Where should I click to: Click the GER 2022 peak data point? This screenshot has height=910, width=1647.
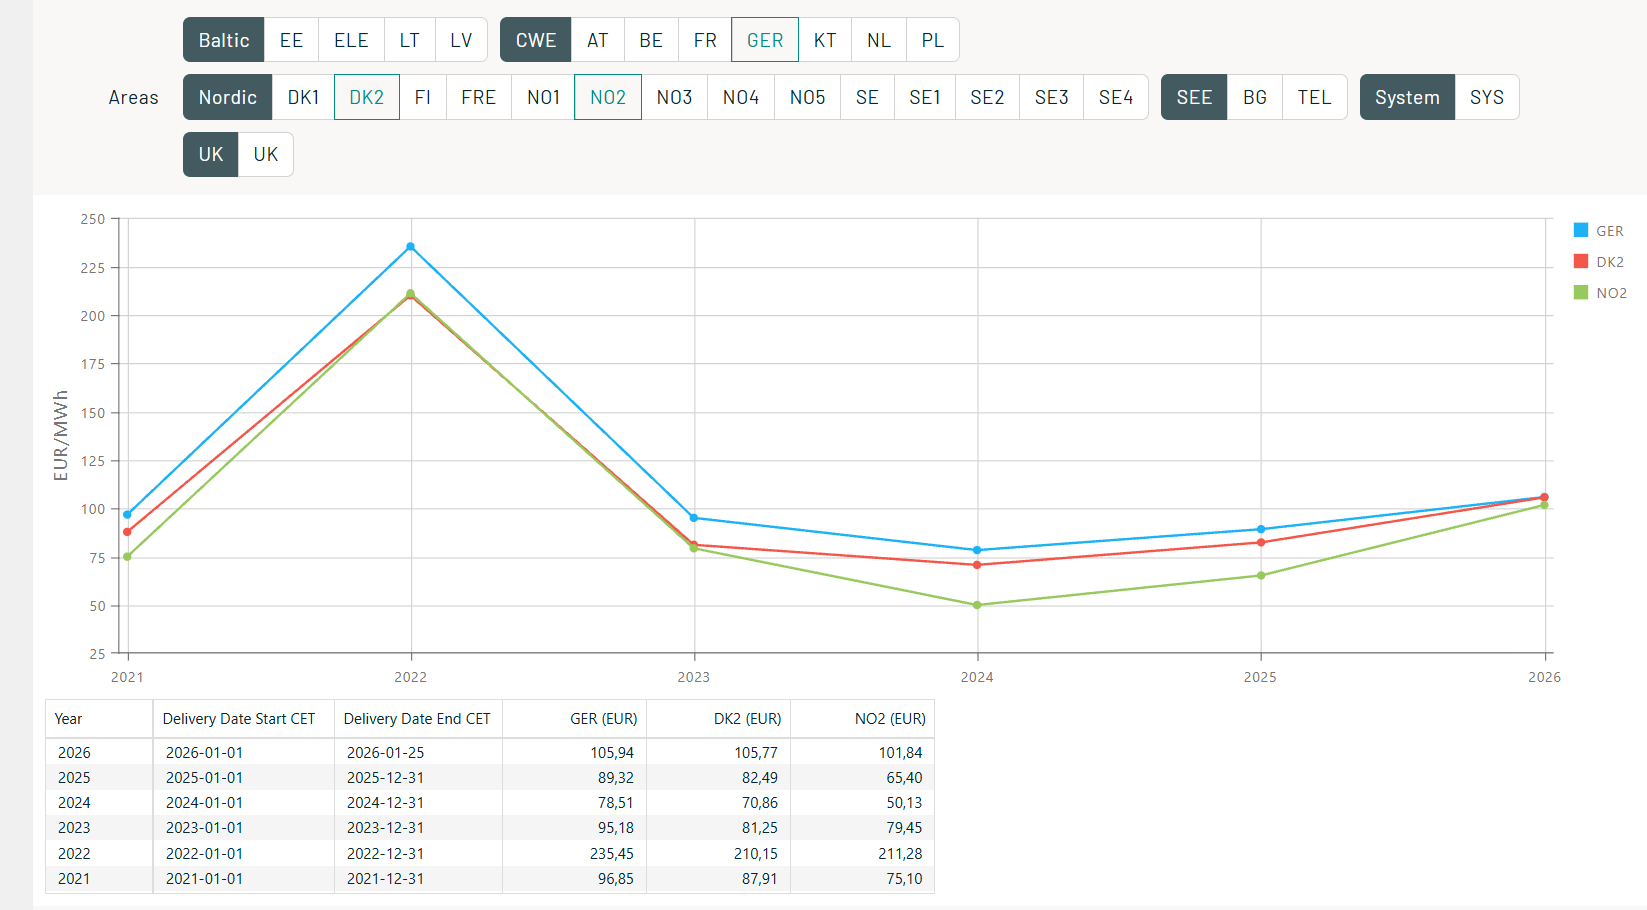[410, 247]
